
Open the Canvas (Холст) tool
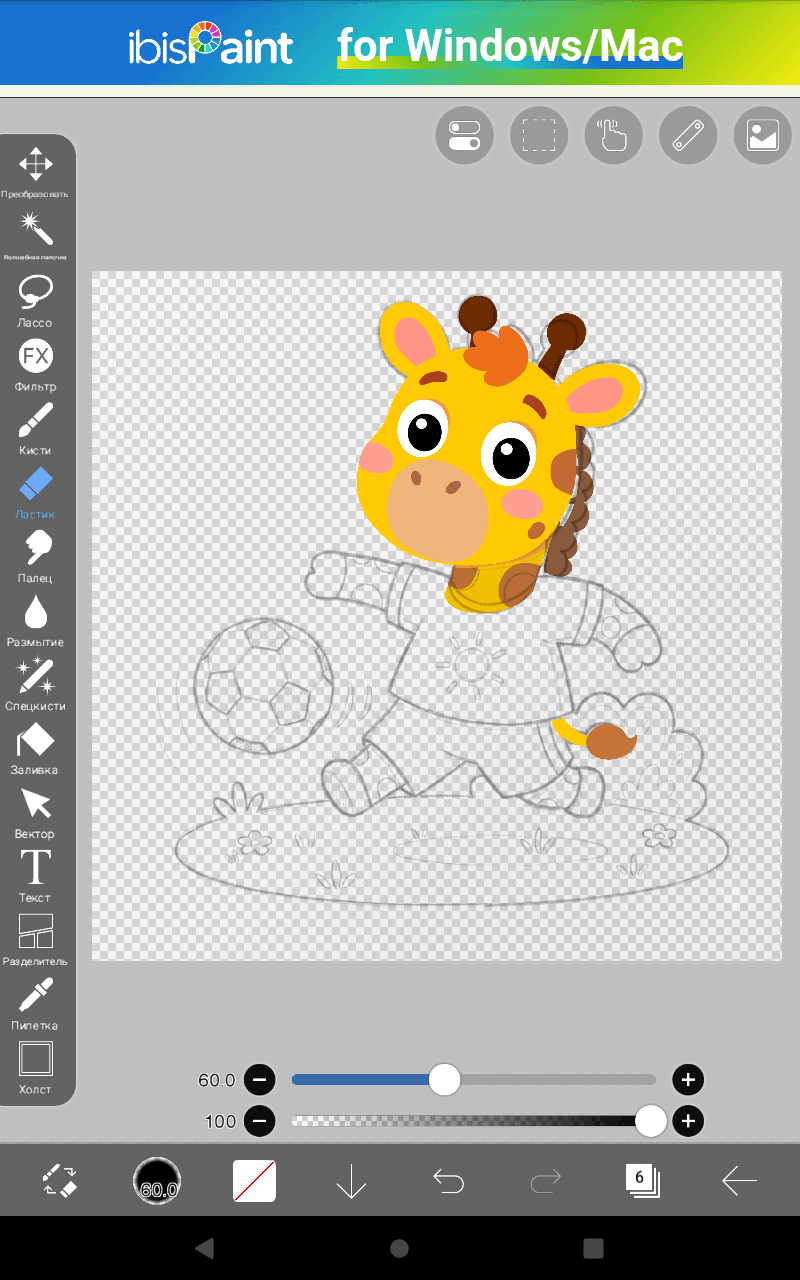coord(36,1068)
